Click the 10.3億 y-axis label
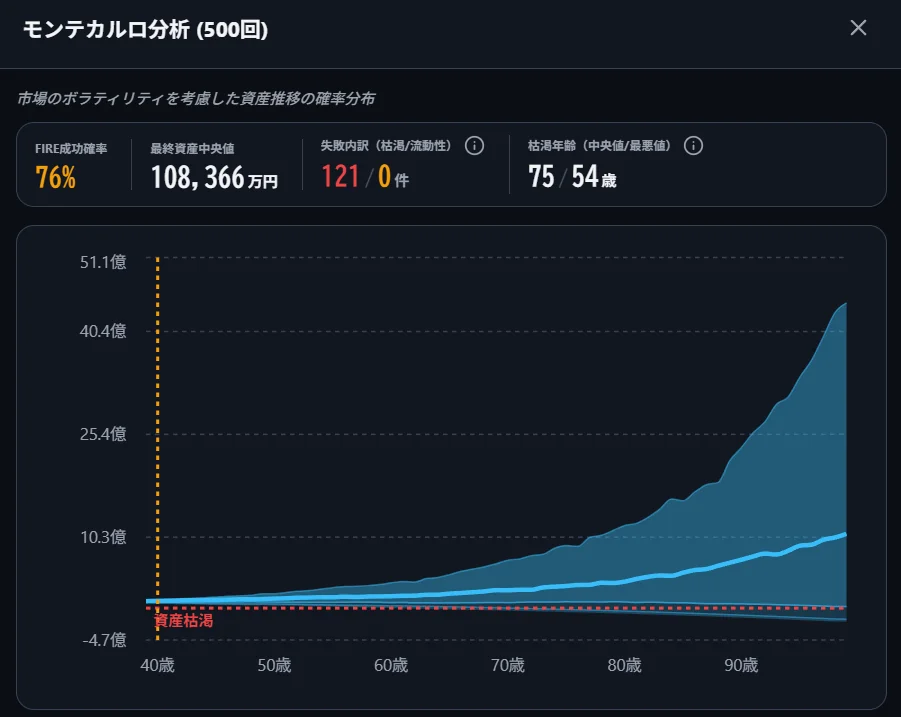901x717 pixels. pyautogui.click(x=103, y=537)
